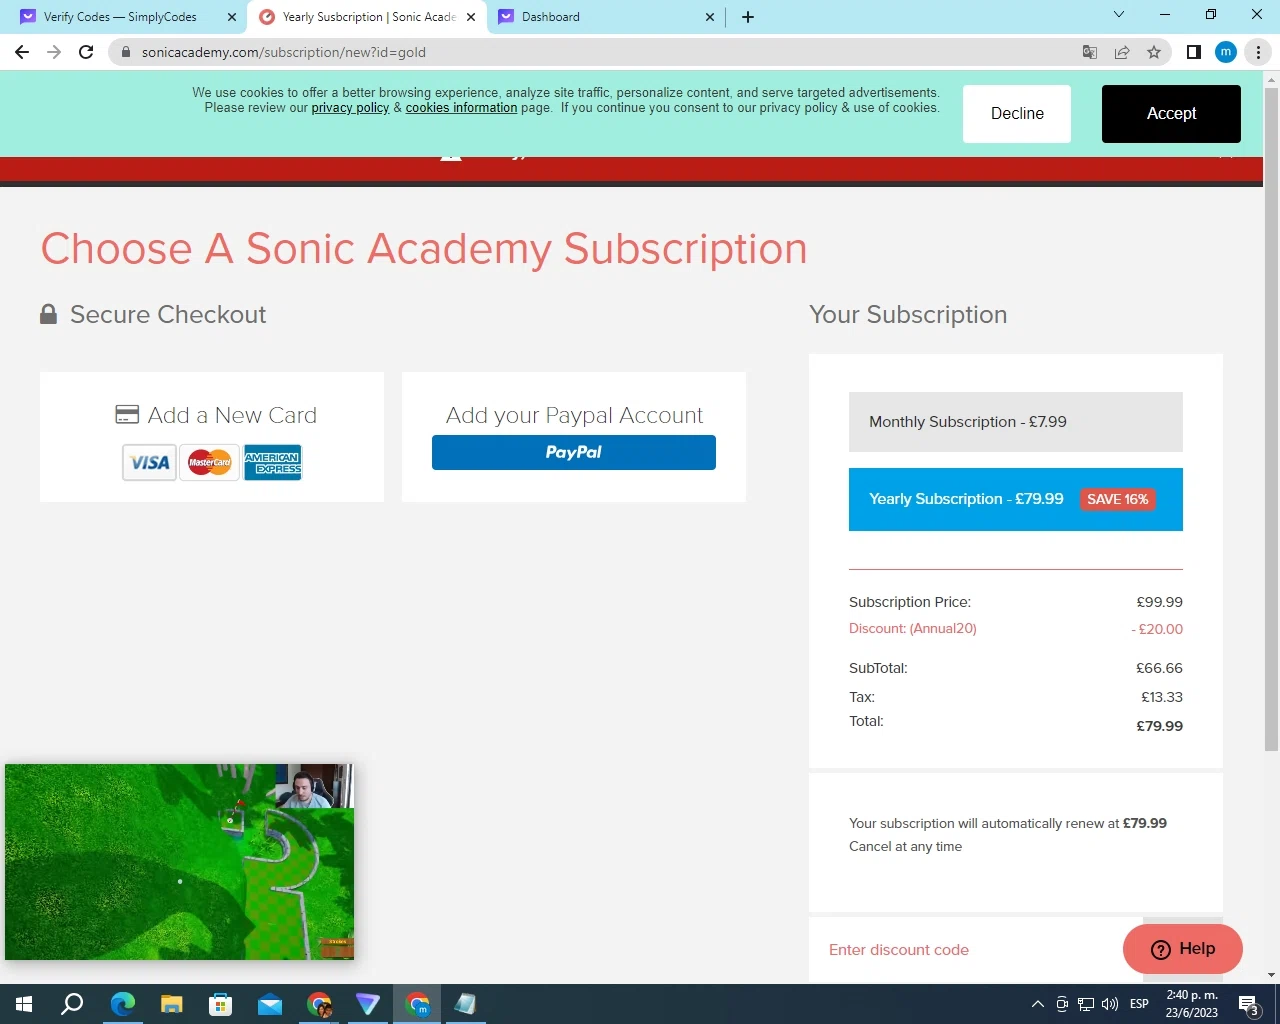
Task: Close the Yearly Subscription tab
Action: [471, 17]
